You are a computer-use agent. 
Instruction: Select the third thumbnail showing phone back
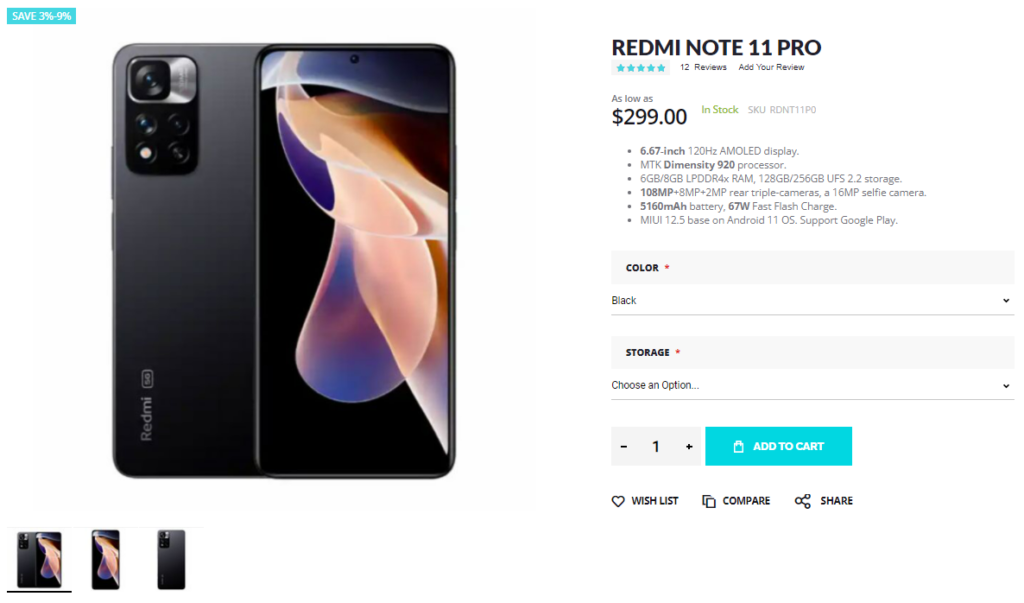(x=171, y=560)
